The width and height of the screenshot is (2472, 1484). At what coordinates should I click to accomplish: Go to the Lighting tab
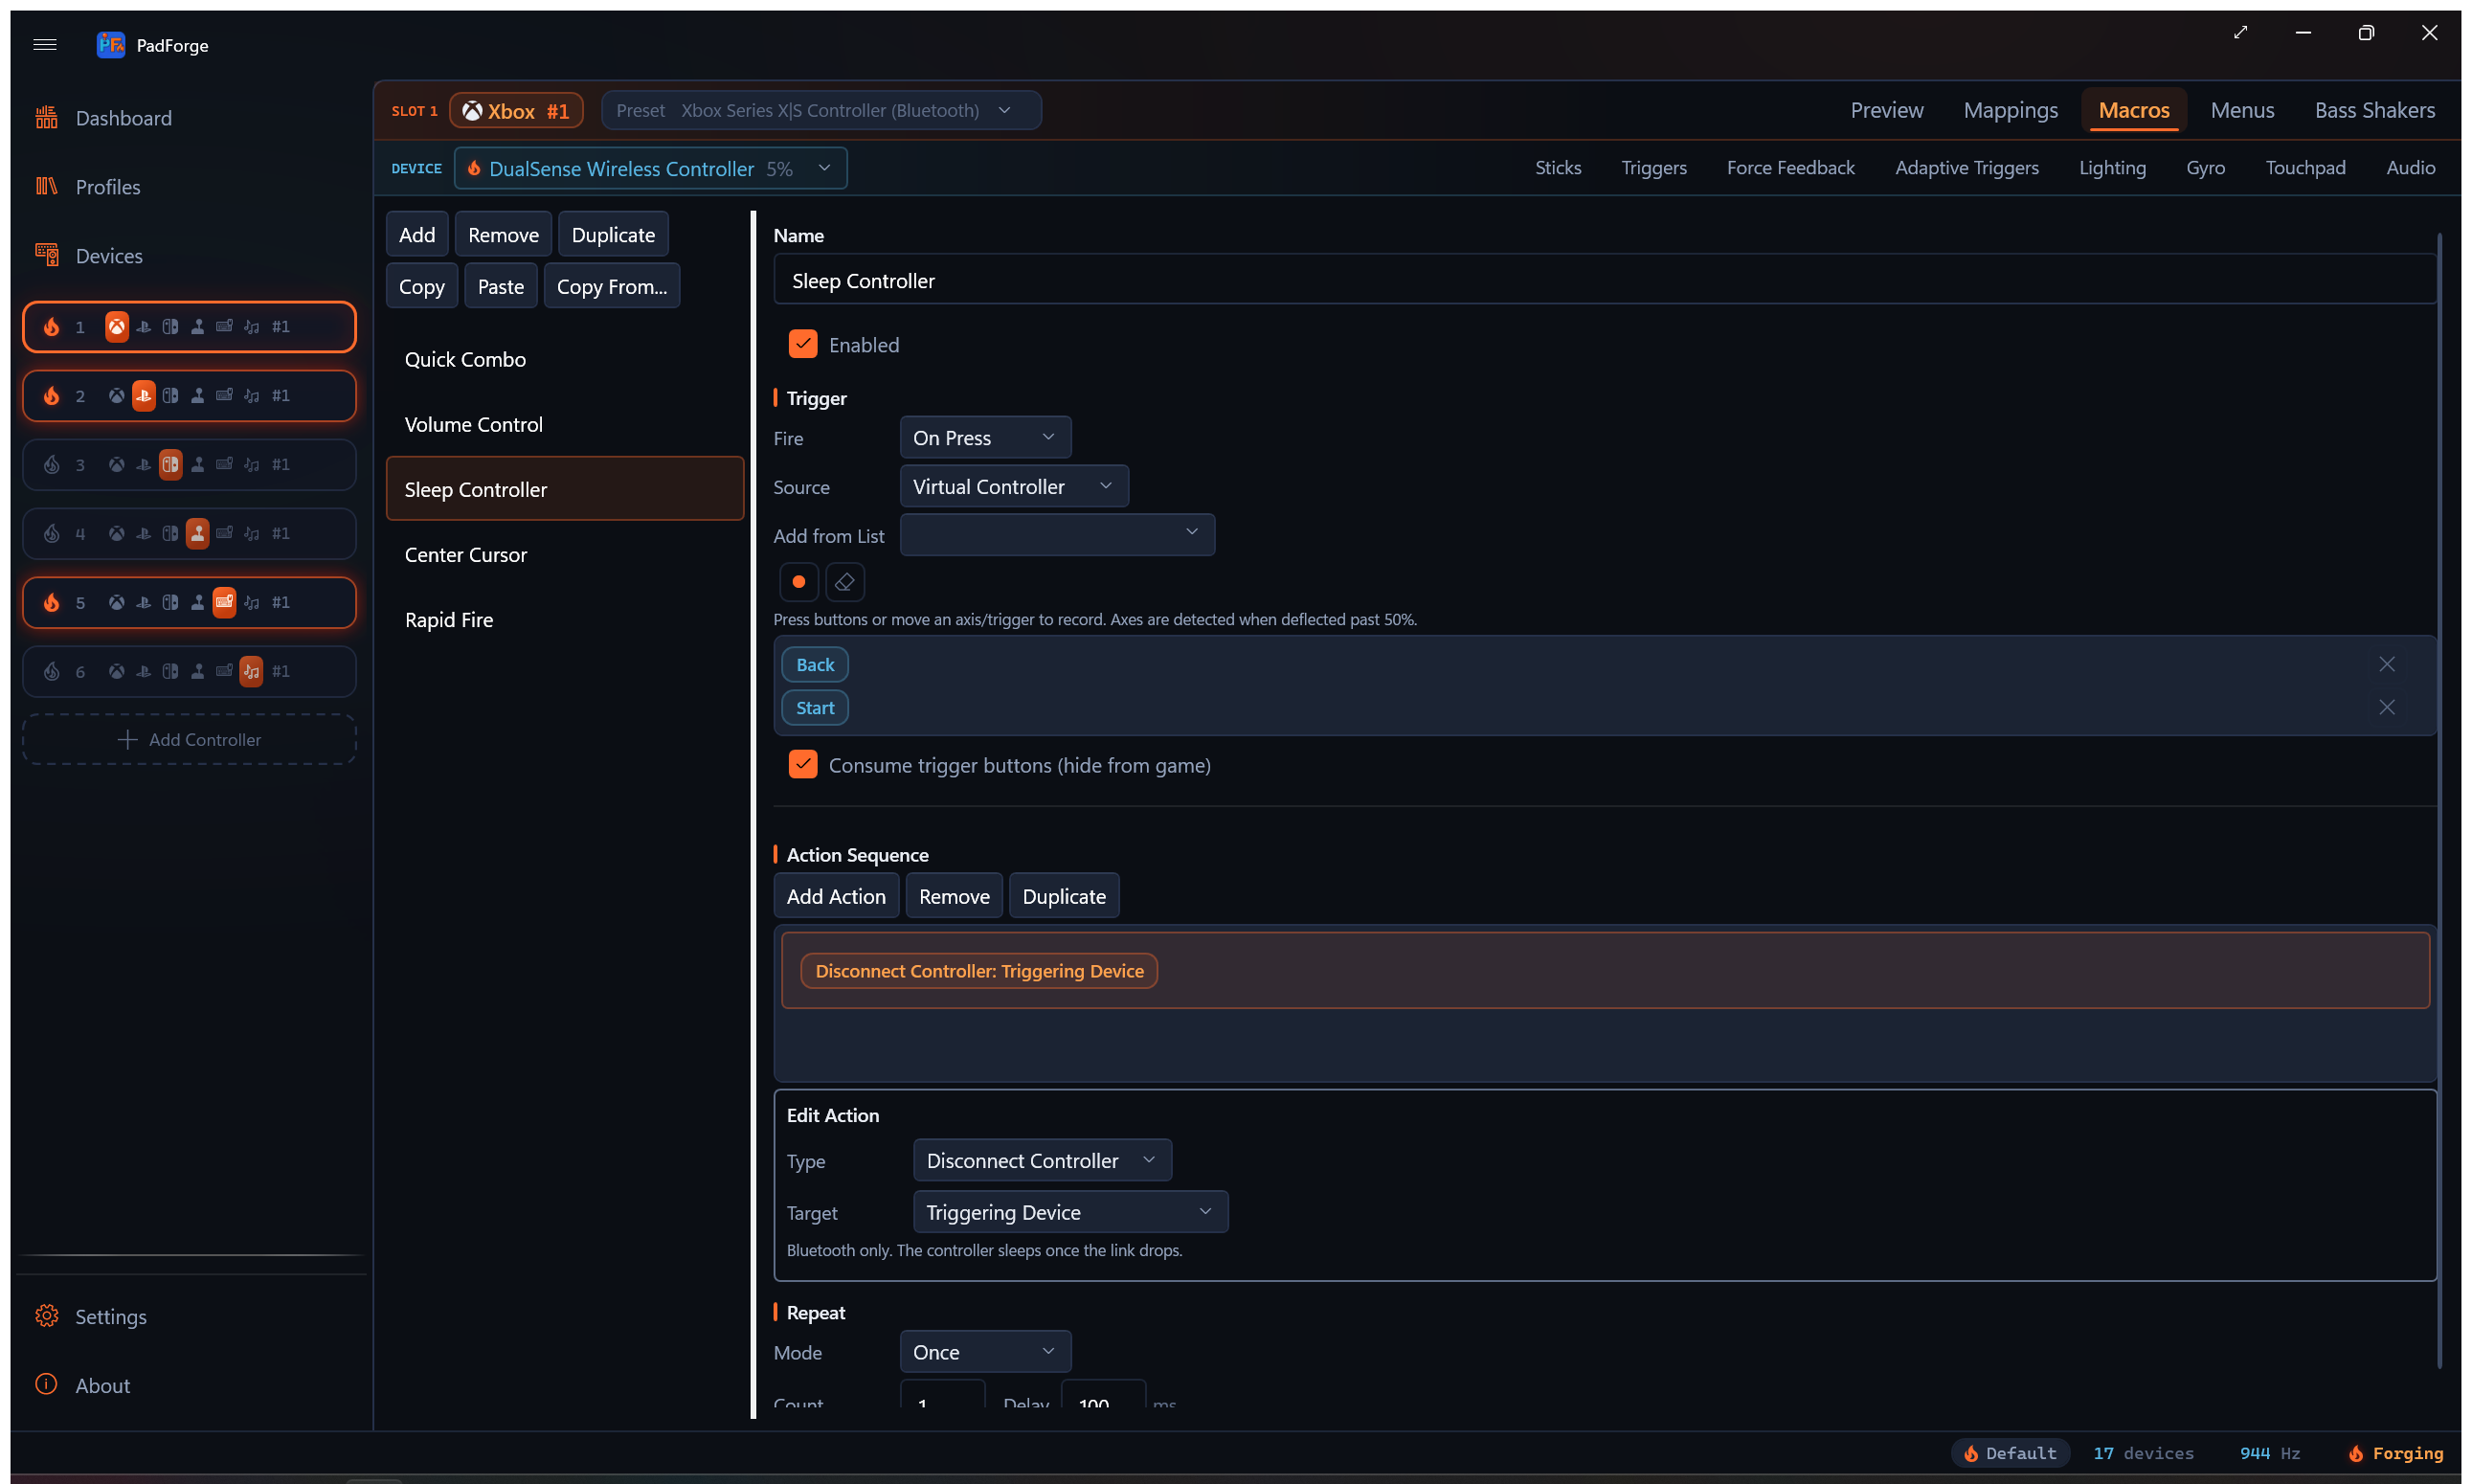tap(2112, 168)
